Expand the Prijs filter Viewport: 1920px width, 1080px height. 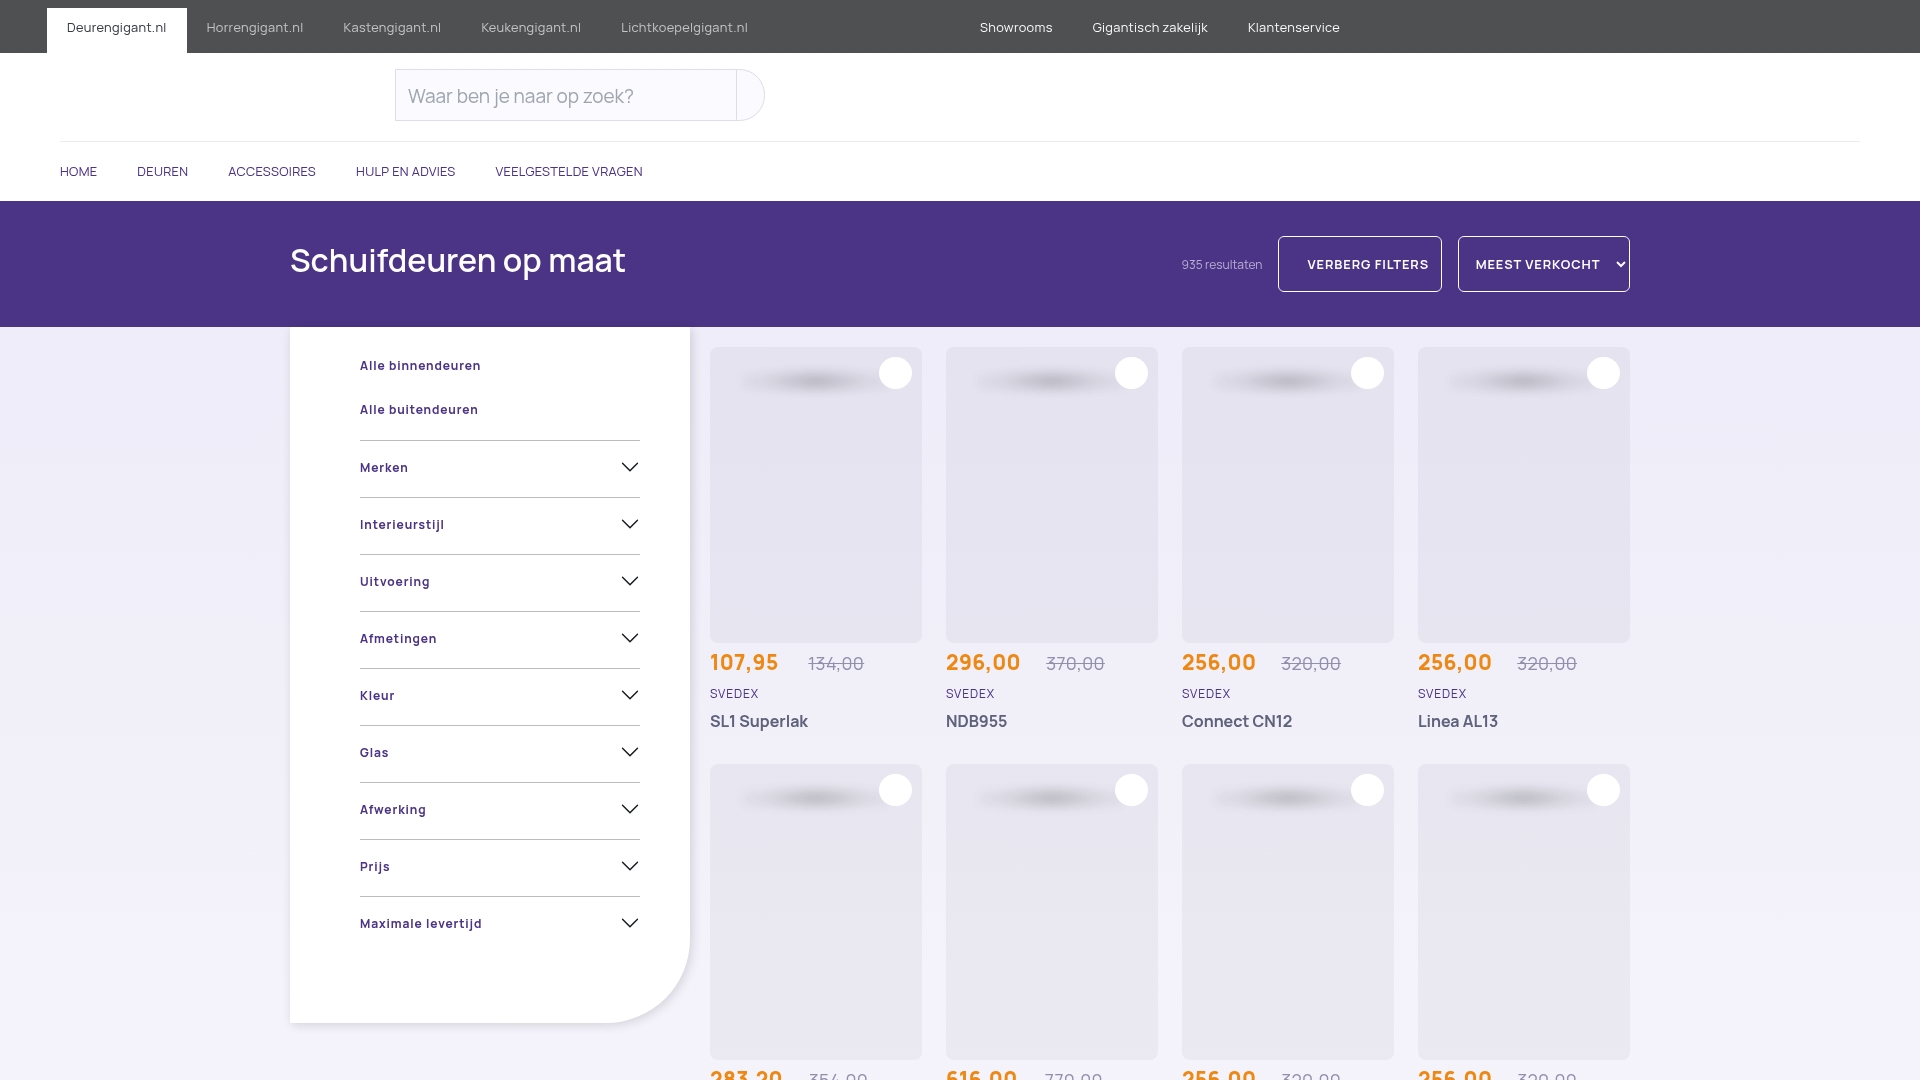(500, 867)
